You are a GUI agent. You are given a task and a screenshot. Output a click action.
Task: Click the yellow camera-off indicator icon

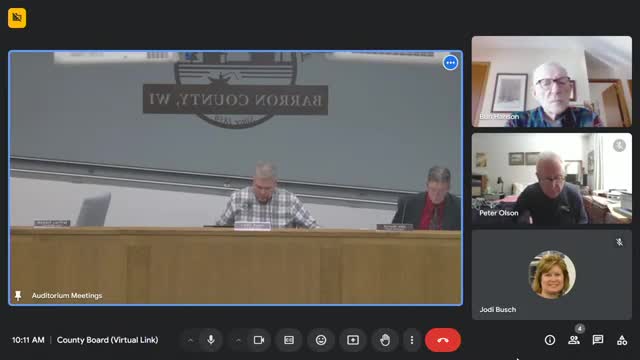tap(17, 18)
